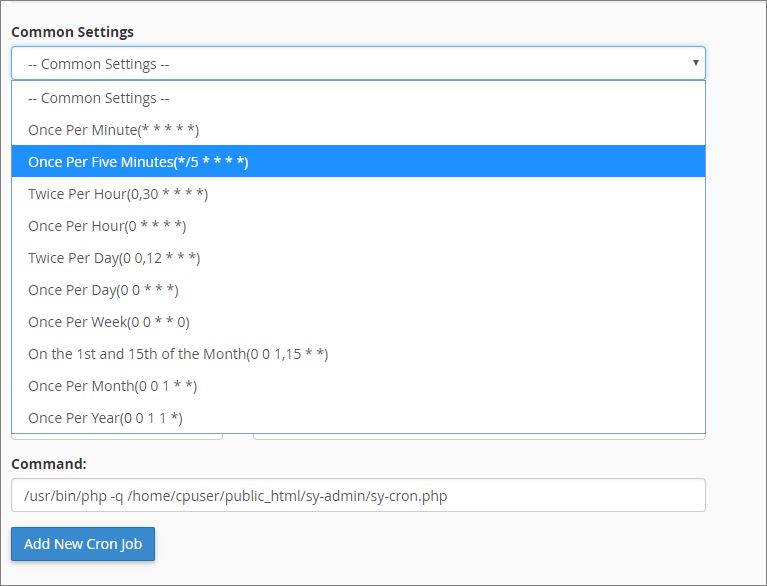Choose Once Per Minute option

coord(358,130)
